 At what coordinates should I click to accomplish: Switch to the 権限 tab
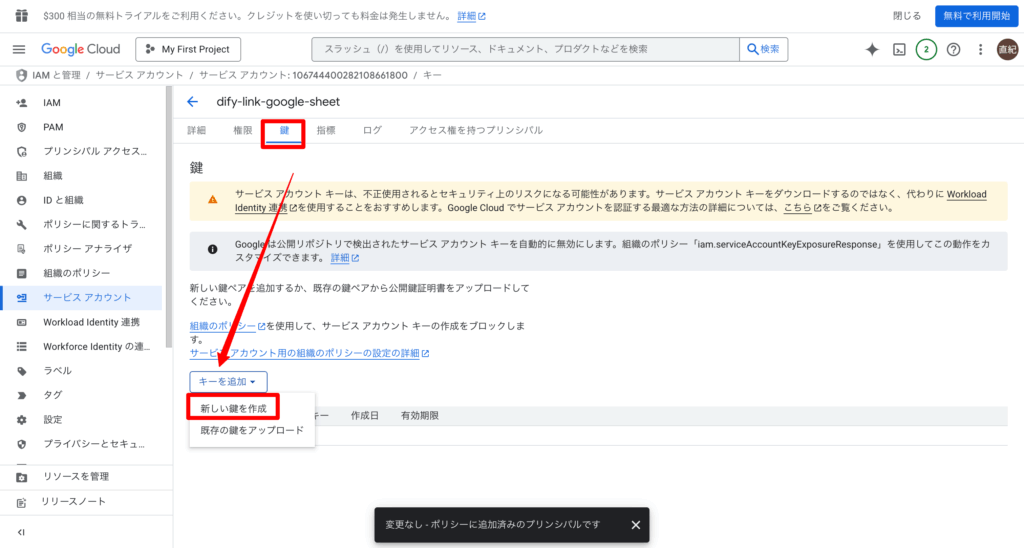[243, 131]
